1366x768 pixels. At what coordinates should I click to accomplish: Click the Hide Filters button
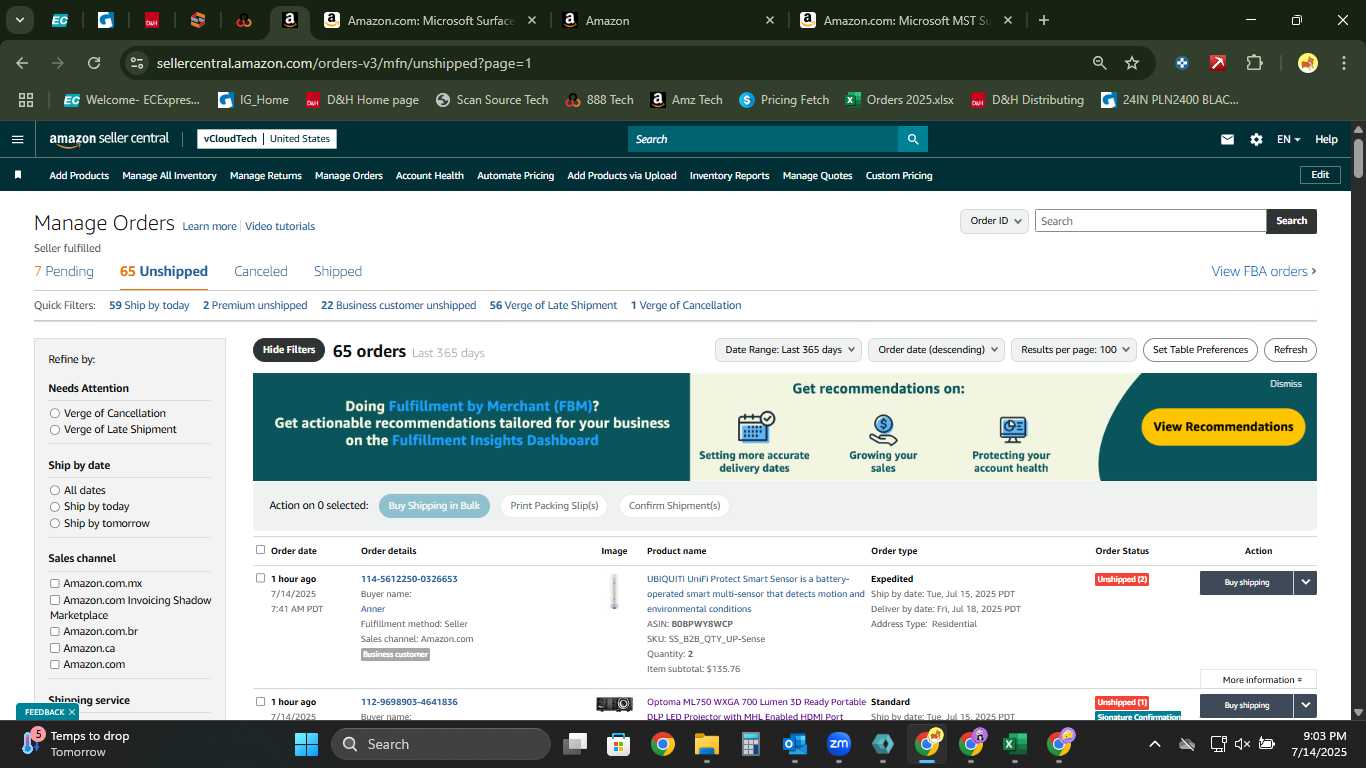(x=289, y=350)
